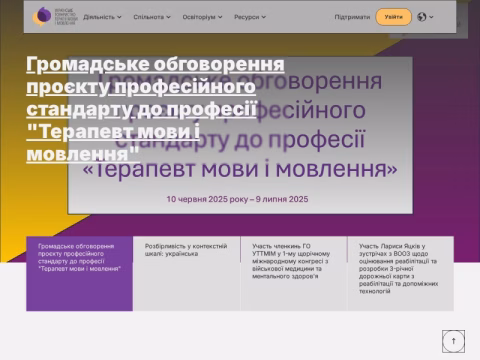Expand the Ресурси menu

(250, 17)
